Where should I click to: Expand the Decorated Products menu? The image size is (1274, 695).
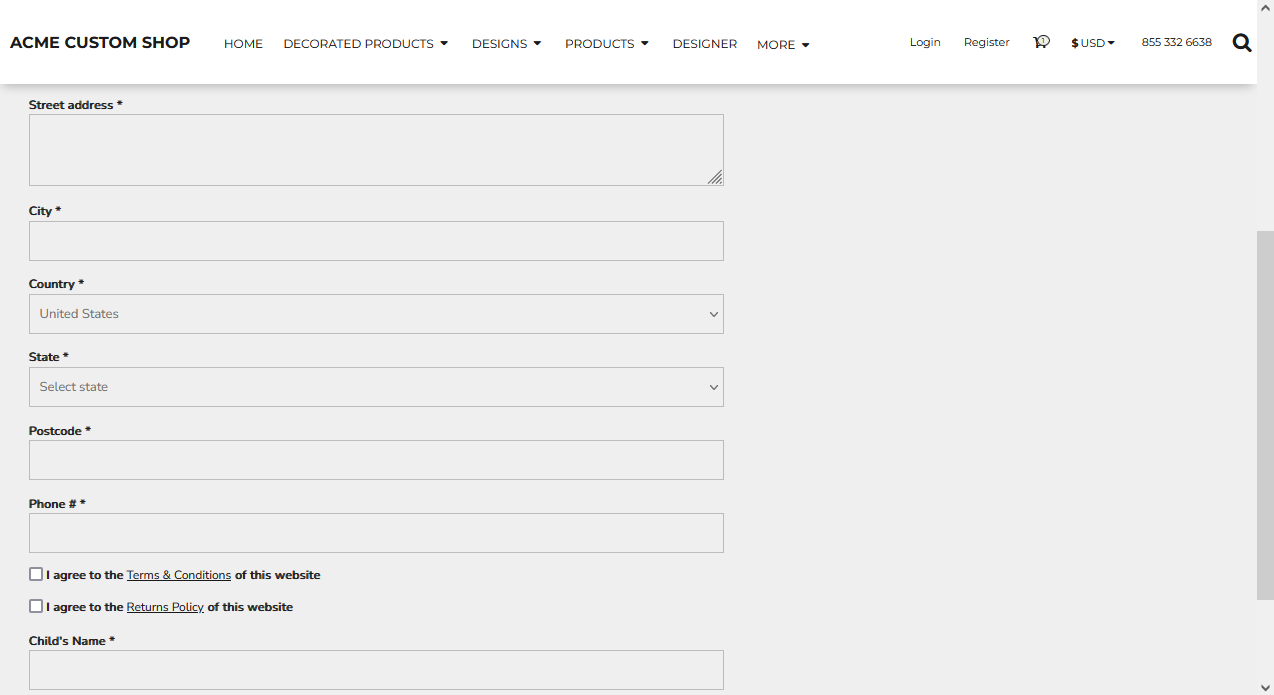tap(366, 44)
